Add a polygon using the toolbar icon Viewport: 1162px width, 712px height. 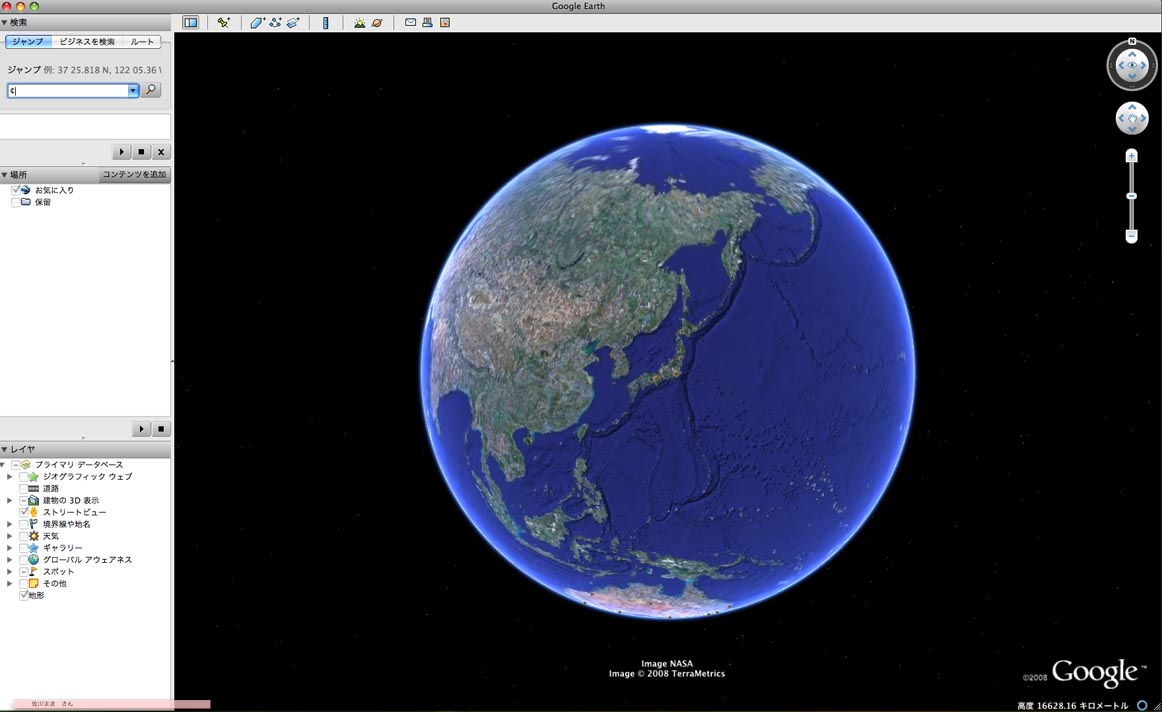pyautogui.click(x=257, y=22)
